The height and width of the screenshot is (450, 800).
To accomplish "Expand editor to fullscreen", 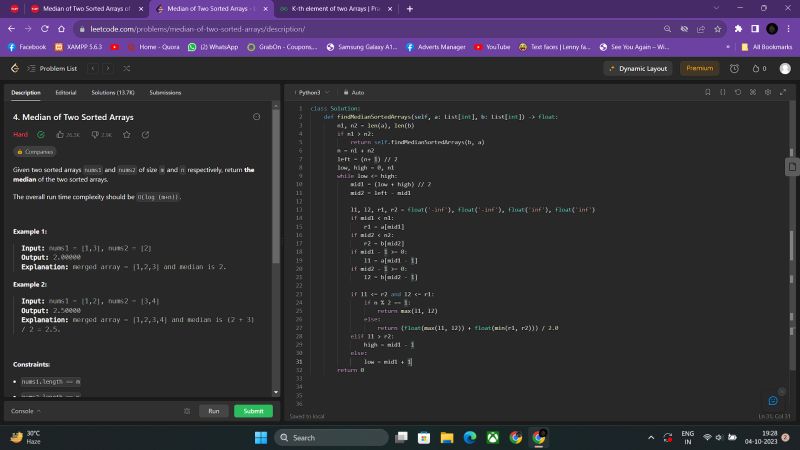I will pos(784,92).
